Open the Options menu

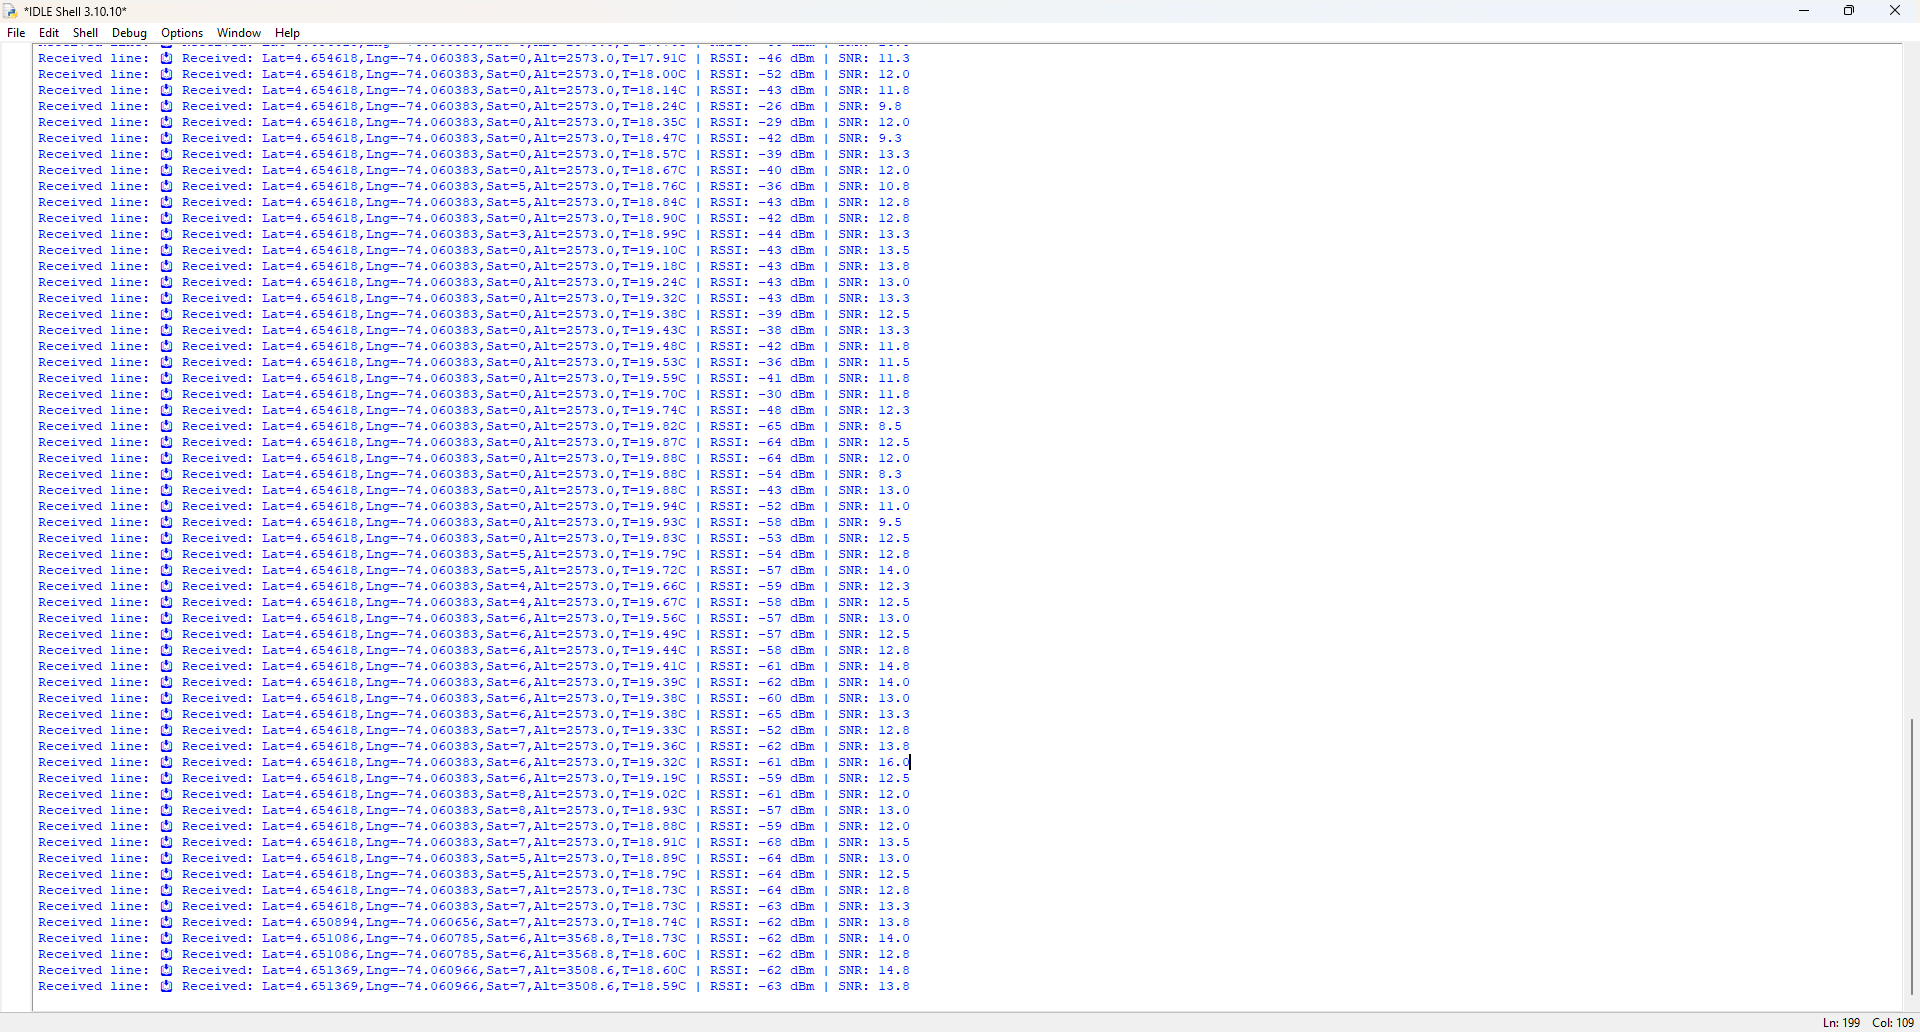182,33
